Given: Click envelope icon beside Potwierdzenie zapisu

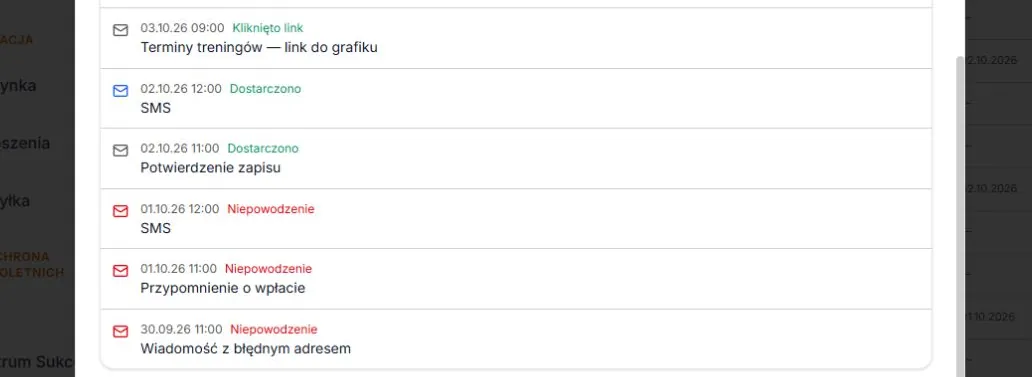Looking at the screenshot, I should click(x=120, y=151).
